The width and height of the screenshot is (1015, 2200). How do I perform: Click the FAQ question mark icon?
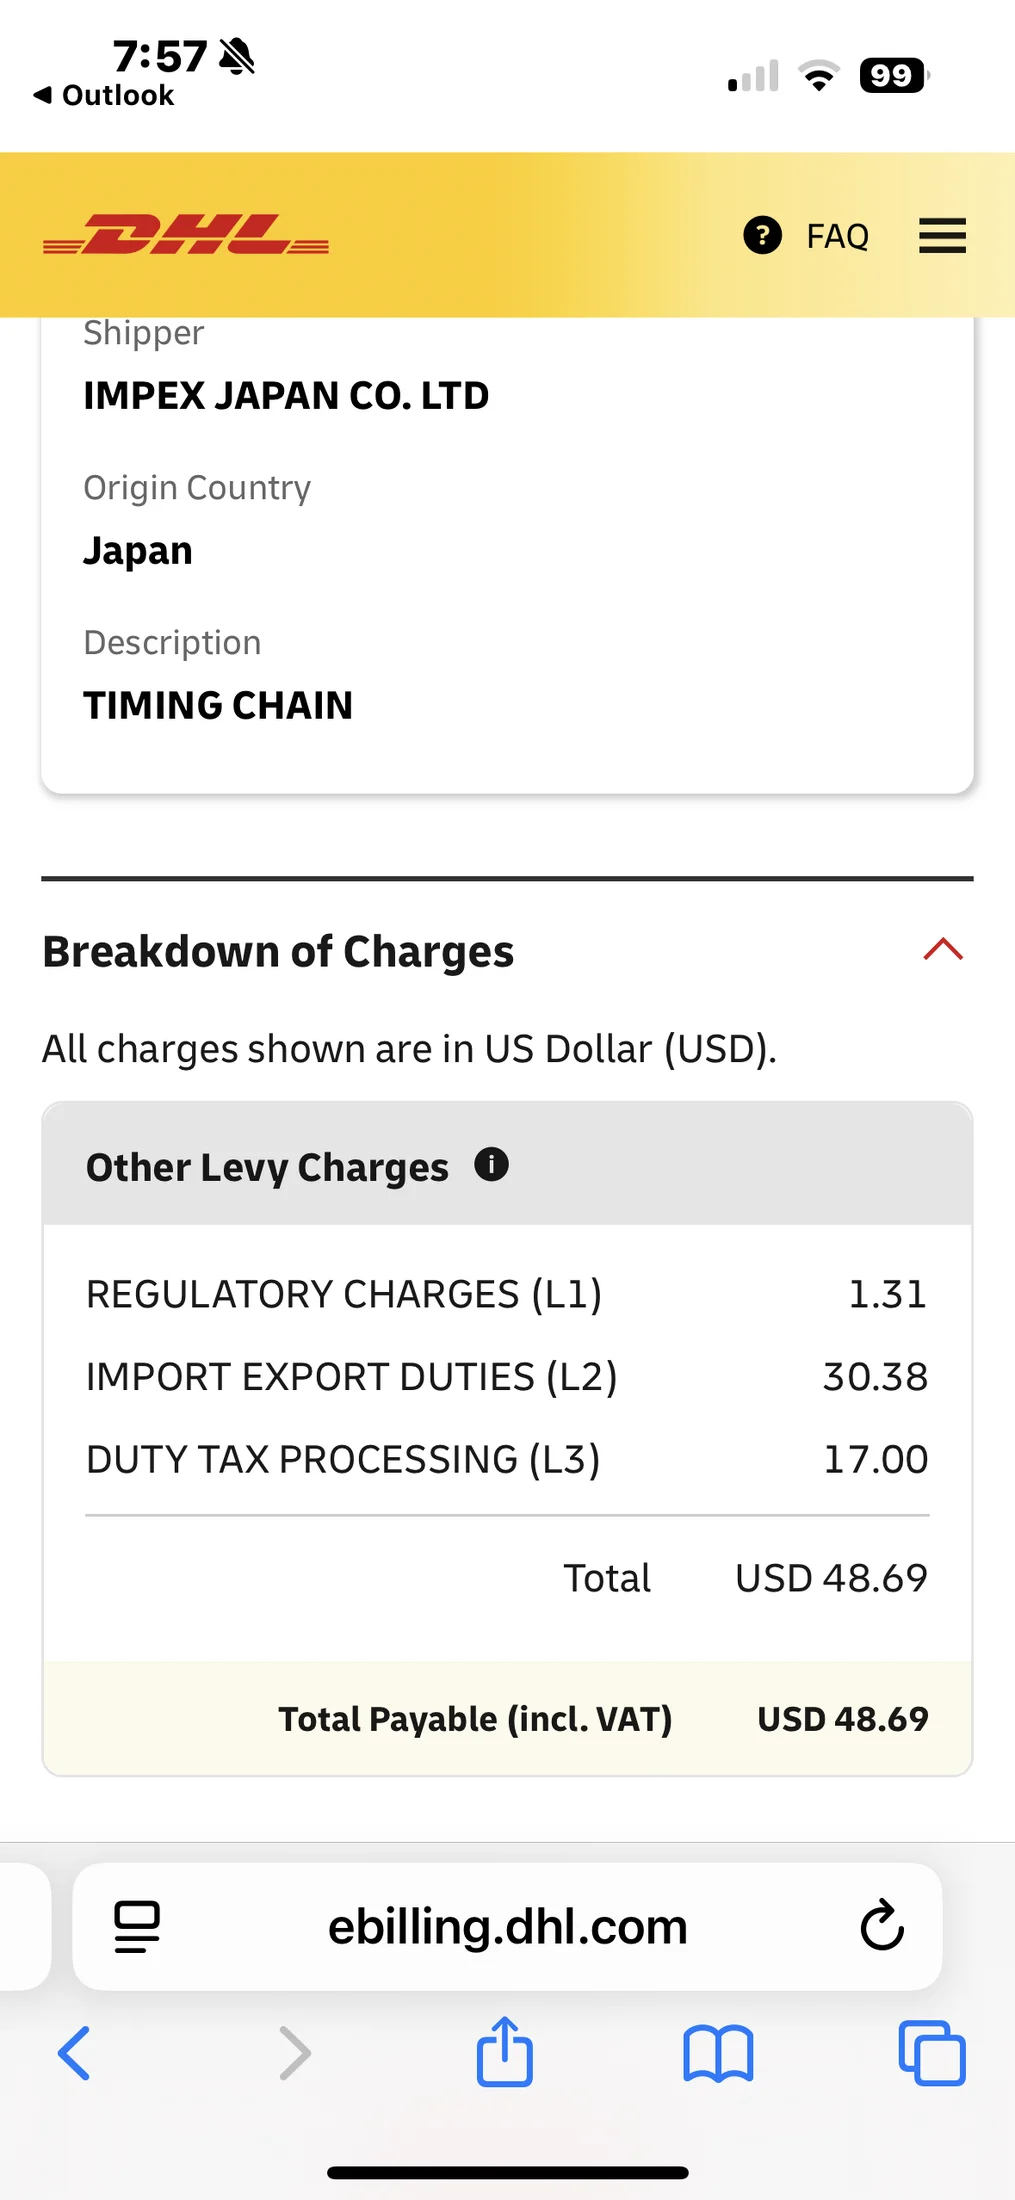pyautogui.click(x=762, y=236)
